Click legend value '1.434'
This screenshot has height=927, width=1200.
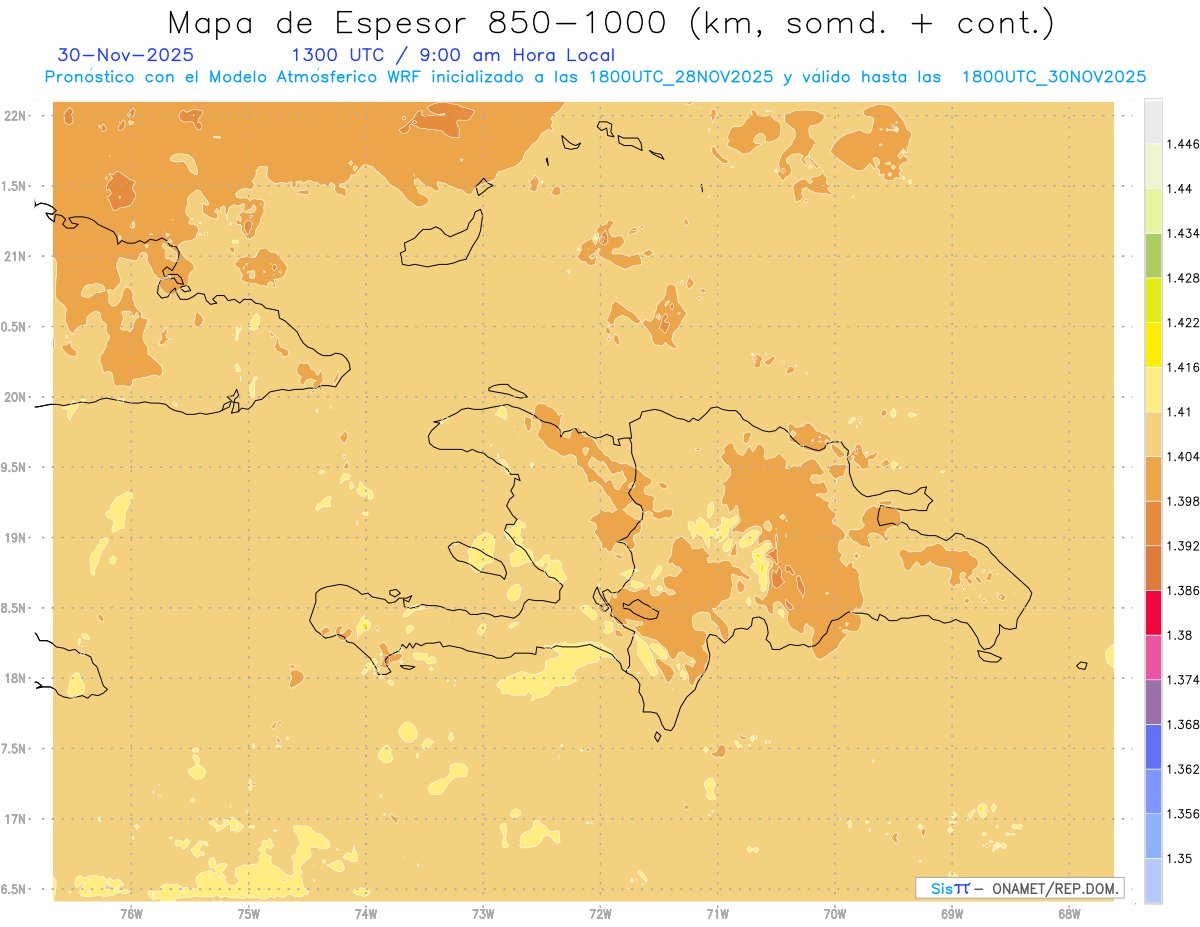pyautogui.click(x=1182, y=233)
